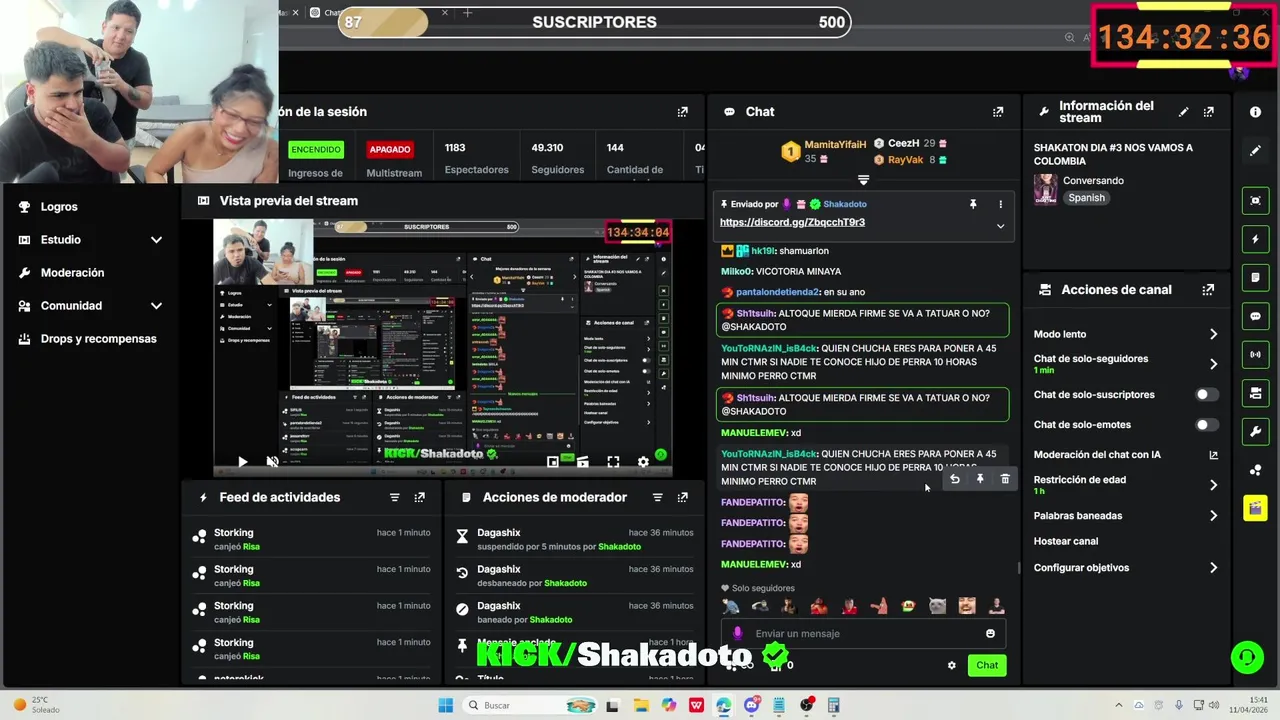Open Logros in left menu
The height and width of the screenshot is (720, 1280).
click(59, 207)
